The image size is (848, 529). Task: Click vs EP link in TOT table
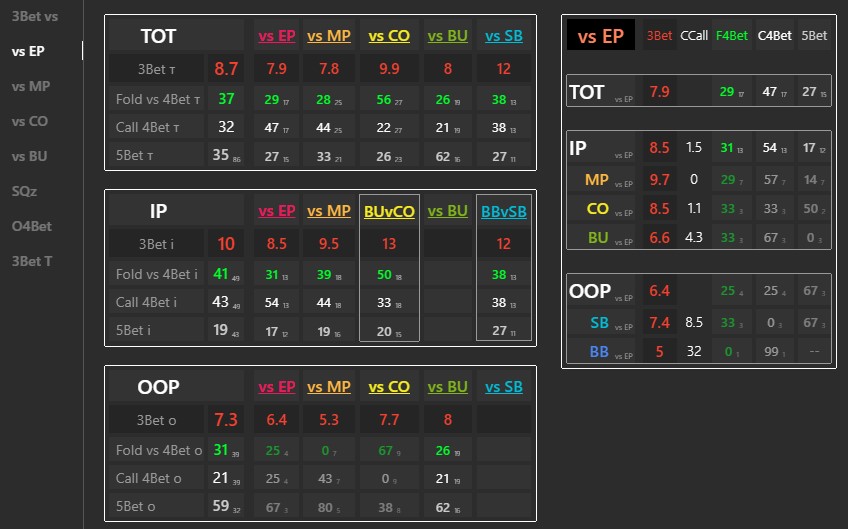tap(277, 36)
